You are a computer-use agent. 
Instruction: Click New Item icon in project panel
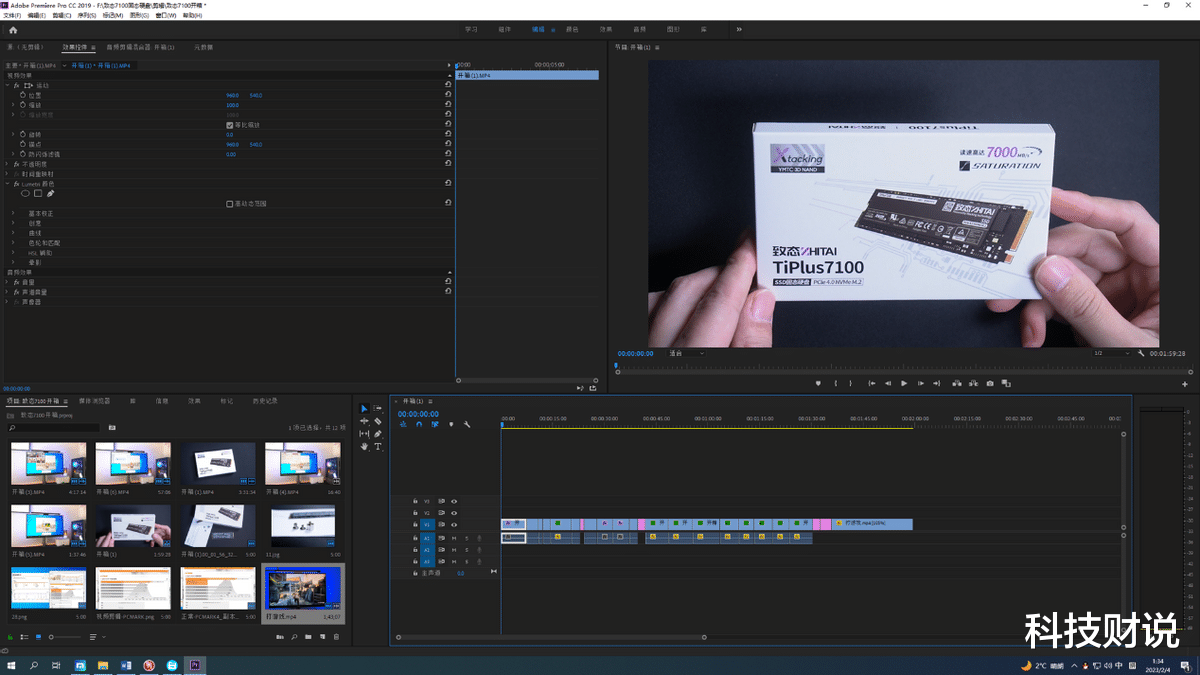(322, 637)
